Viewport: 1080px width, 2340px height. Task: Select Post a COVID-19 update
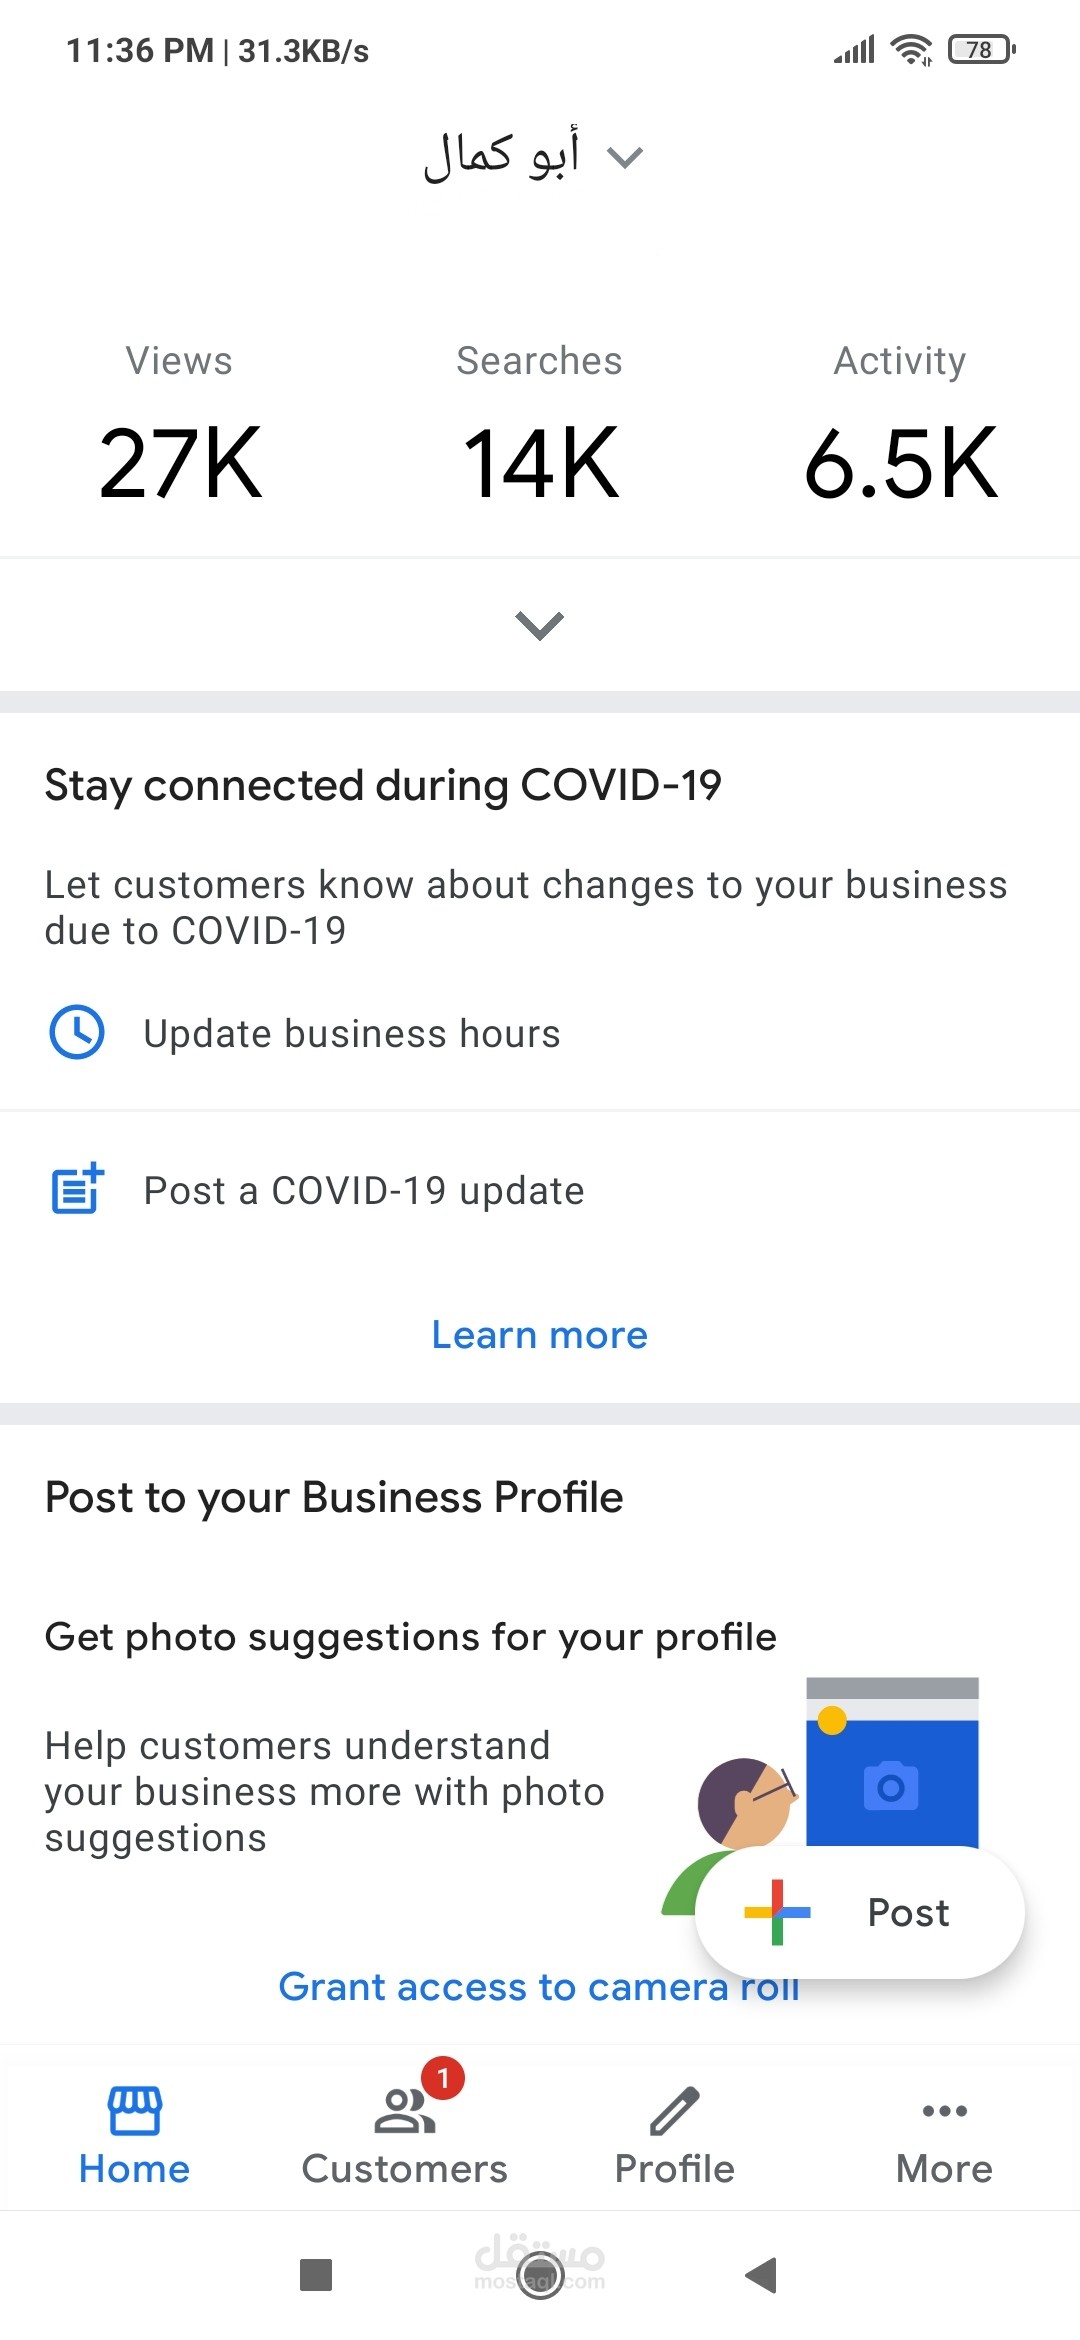[364, 1191]
